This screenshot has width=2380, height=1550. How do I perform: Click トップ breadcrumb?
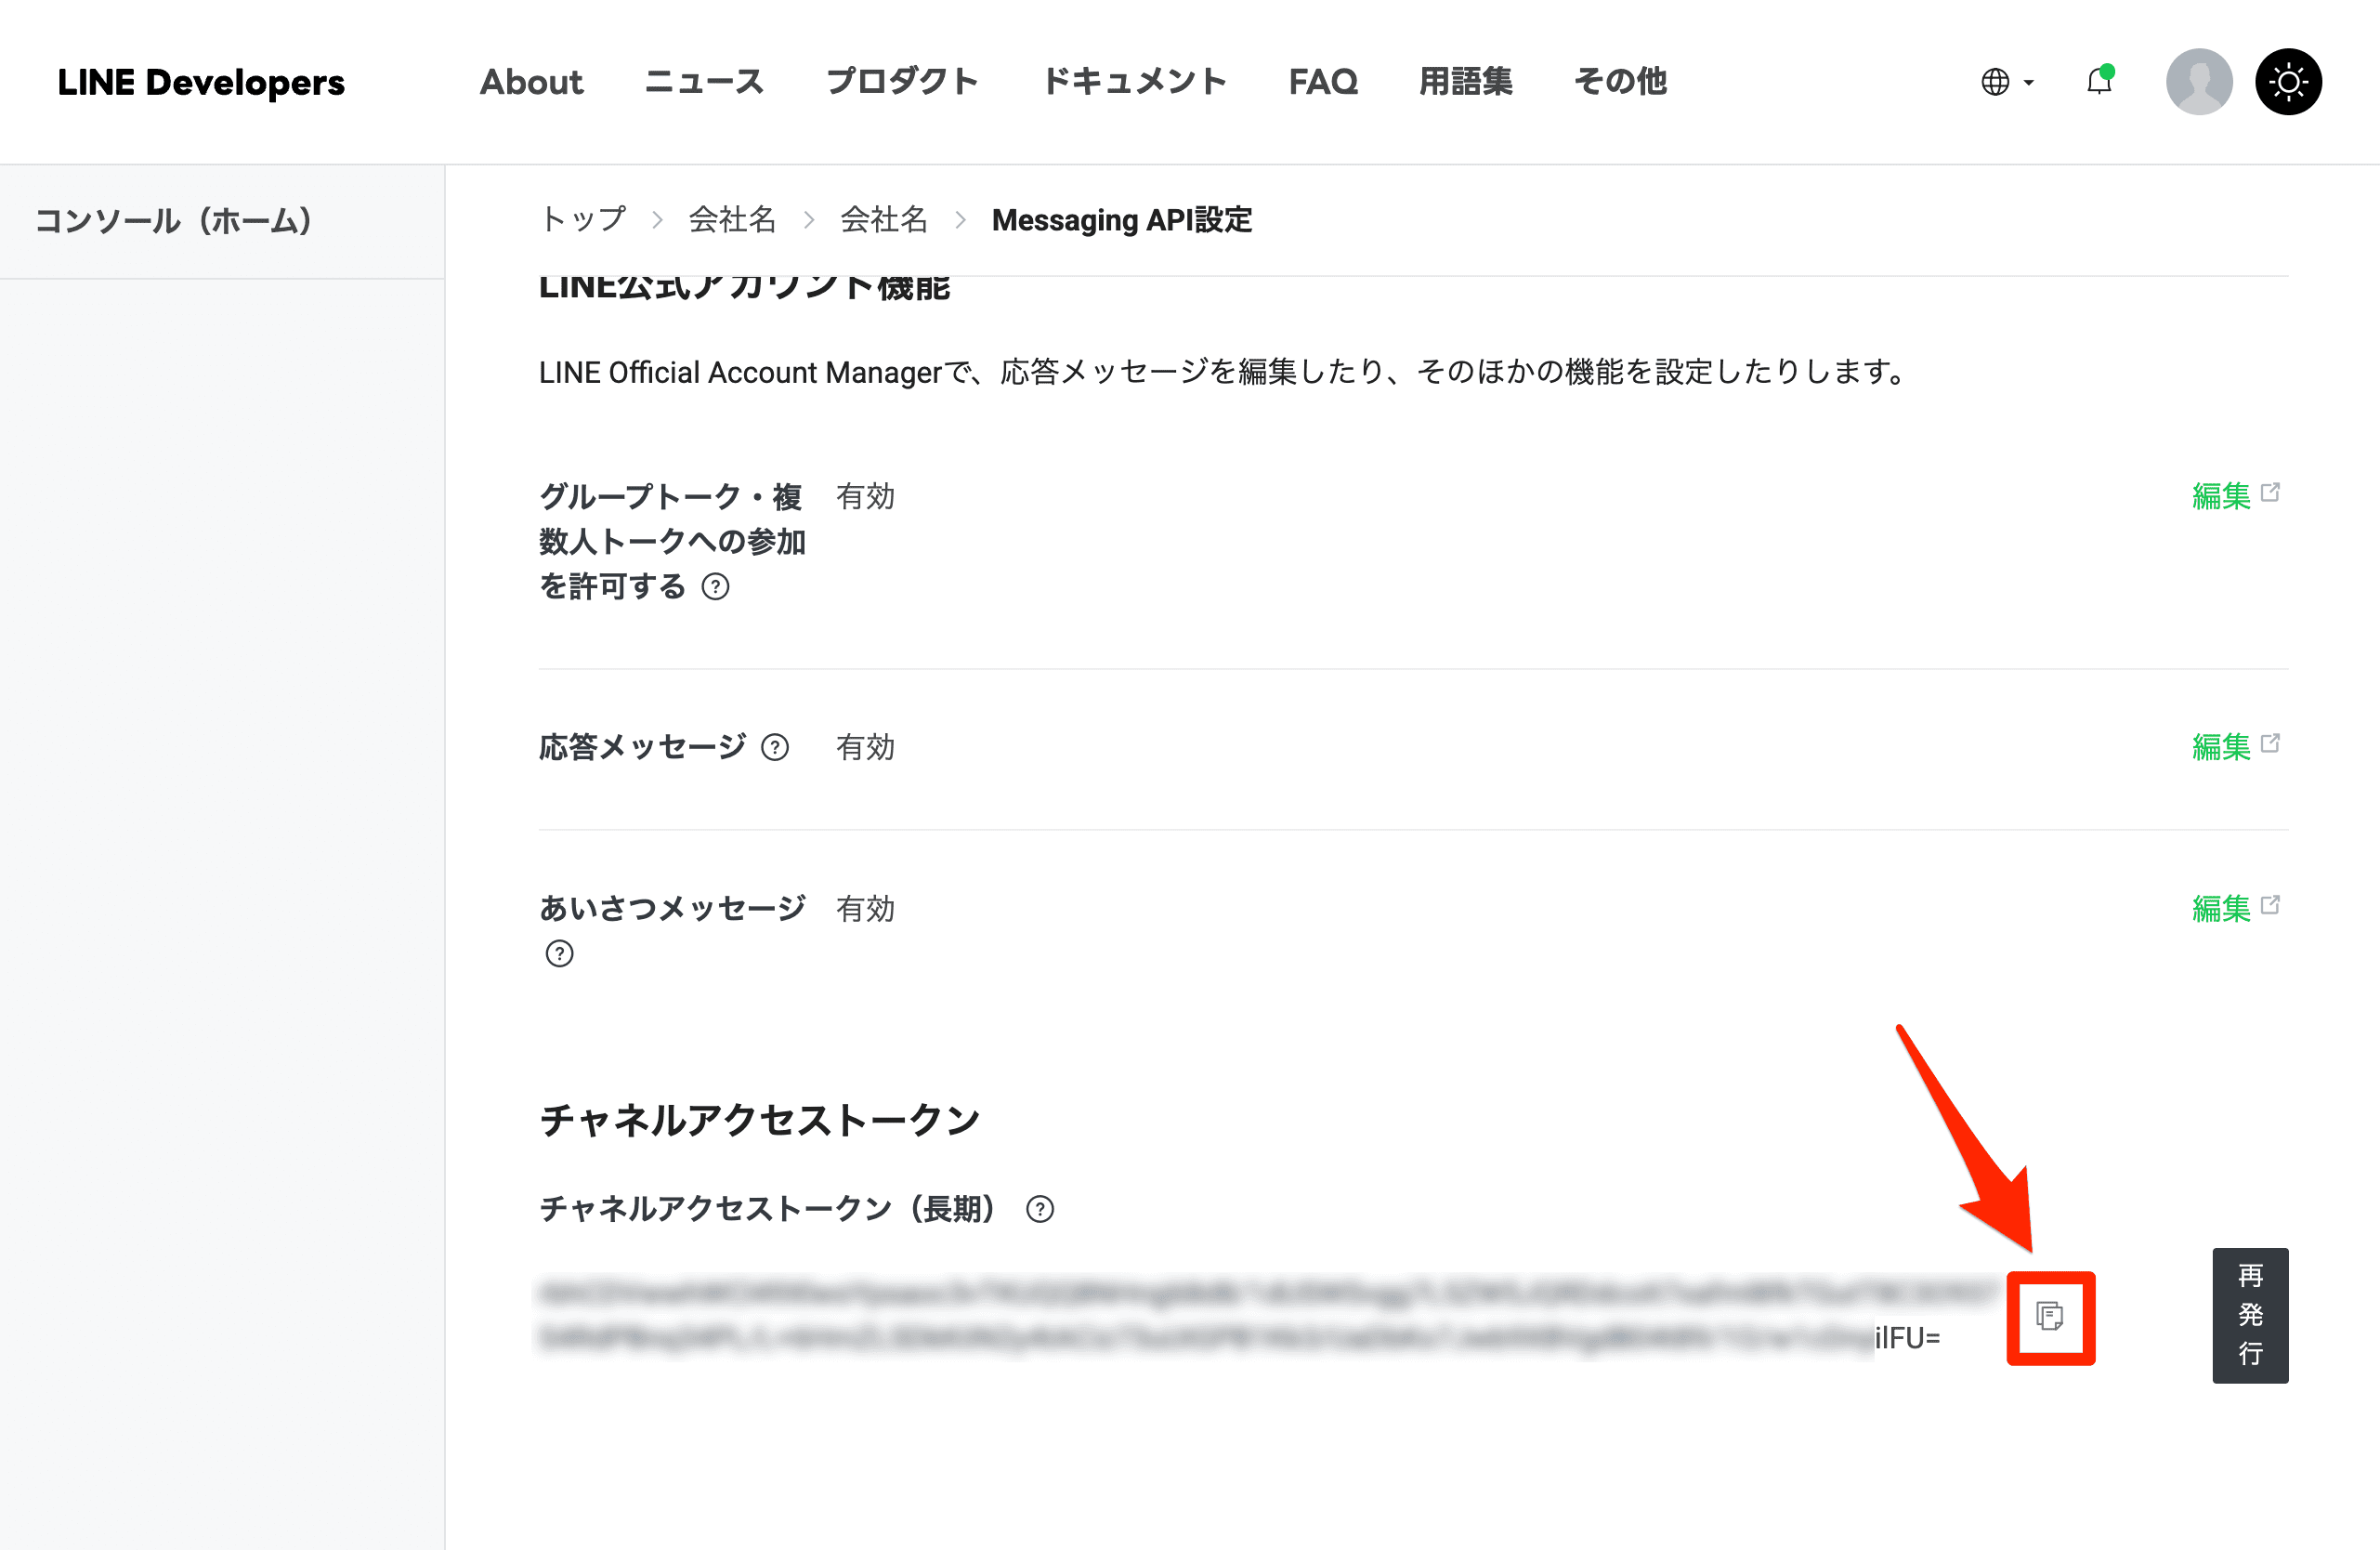point(583,219)
